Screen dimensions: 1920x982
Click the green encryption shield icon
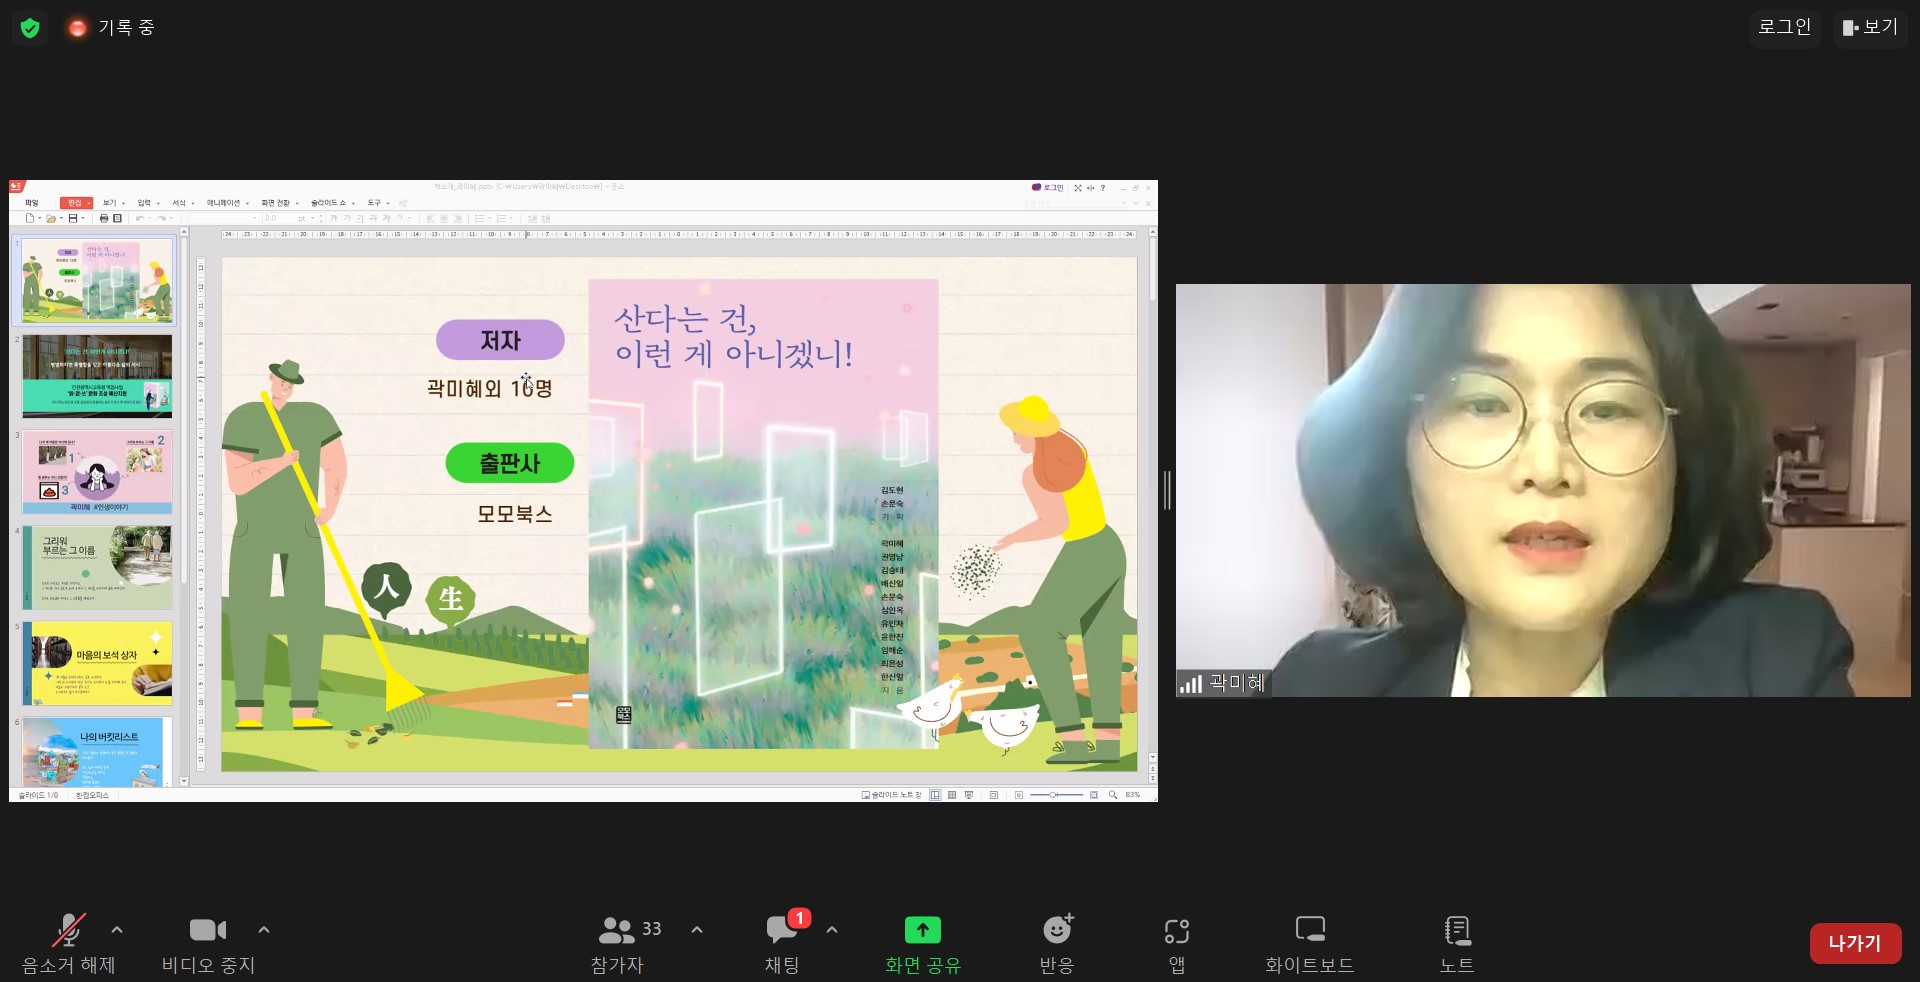pyautogui.click(x=30, y=28)
